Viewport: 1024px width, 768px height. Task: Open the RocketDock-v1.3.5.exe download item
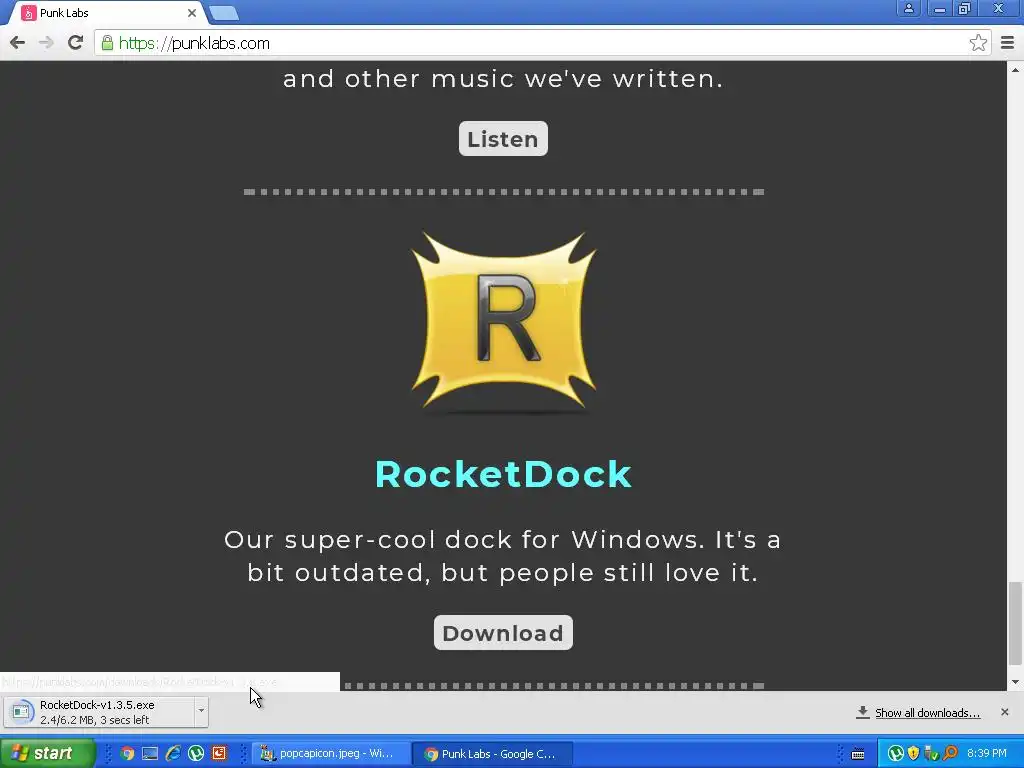[x=98, y=712]
